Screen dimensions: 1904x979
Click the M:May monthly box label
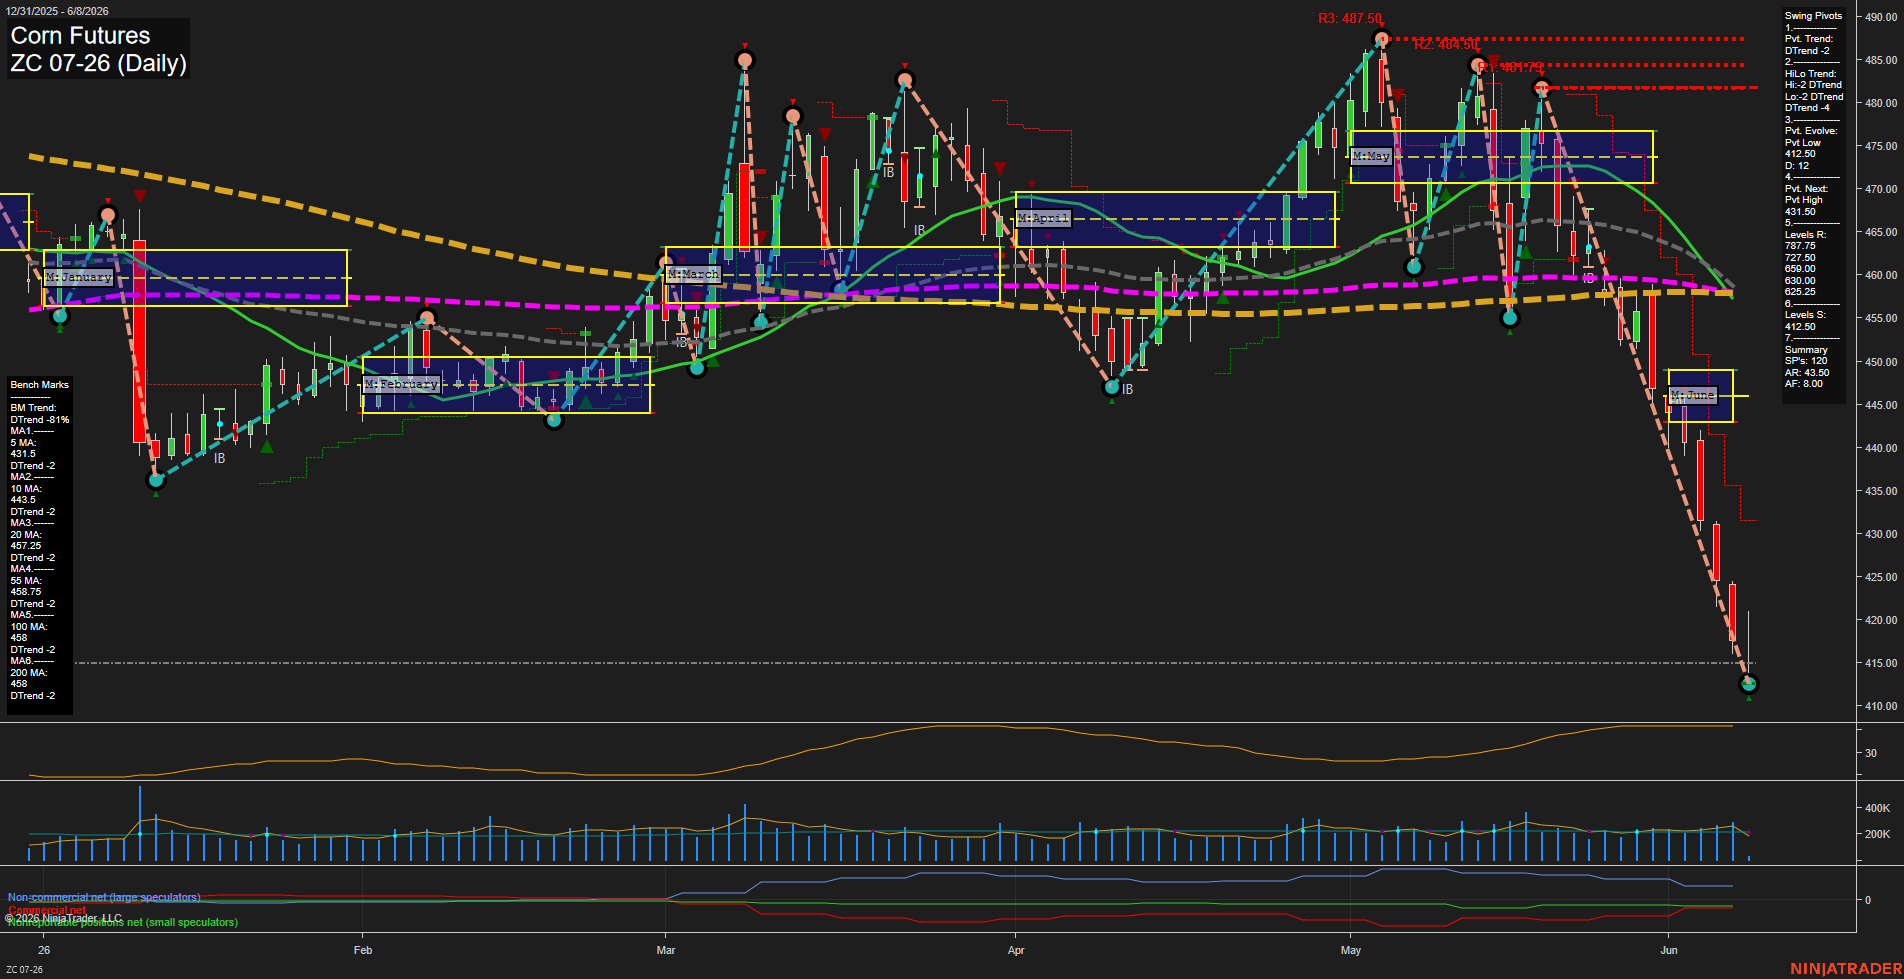[1371, 156]
